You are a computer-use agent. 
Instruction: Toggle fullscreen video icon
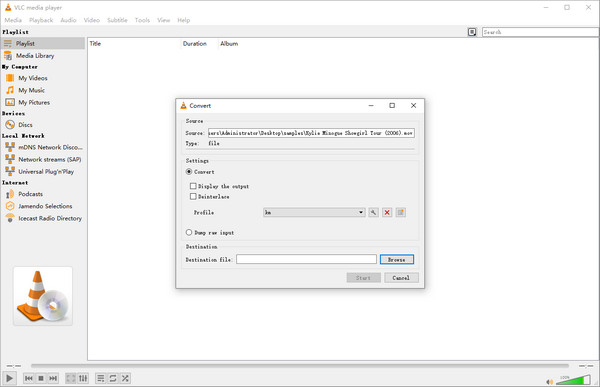[71, 378]
